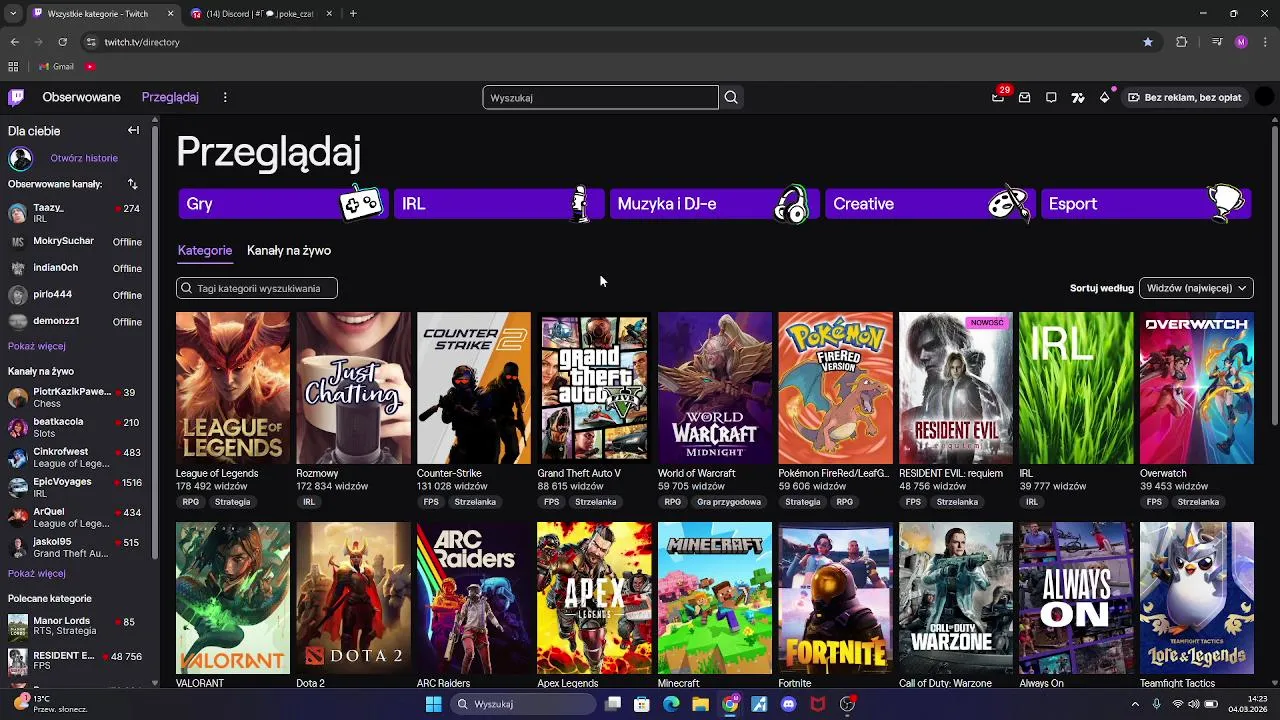This screenshot has height=720, width=1280.
Task: Bookmark this page with star icon
Action: click(1148, 42)
